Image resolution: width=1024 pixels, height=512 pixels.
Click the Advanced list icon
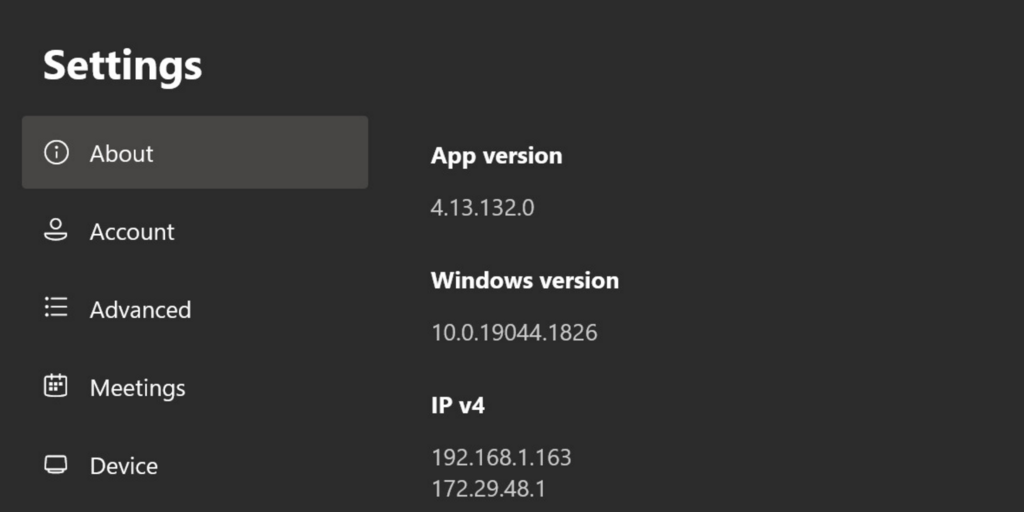tap(56, 307)
